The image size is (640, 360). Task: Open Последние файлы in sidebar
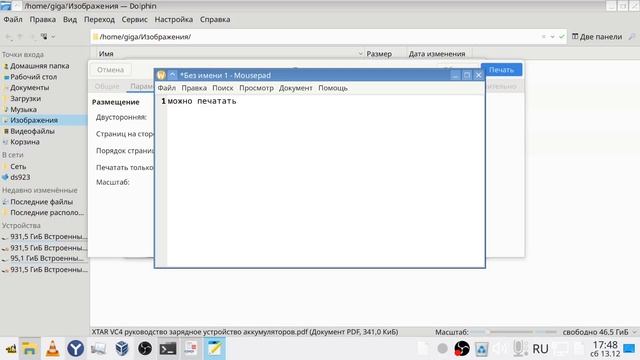[x=41, y=202]
